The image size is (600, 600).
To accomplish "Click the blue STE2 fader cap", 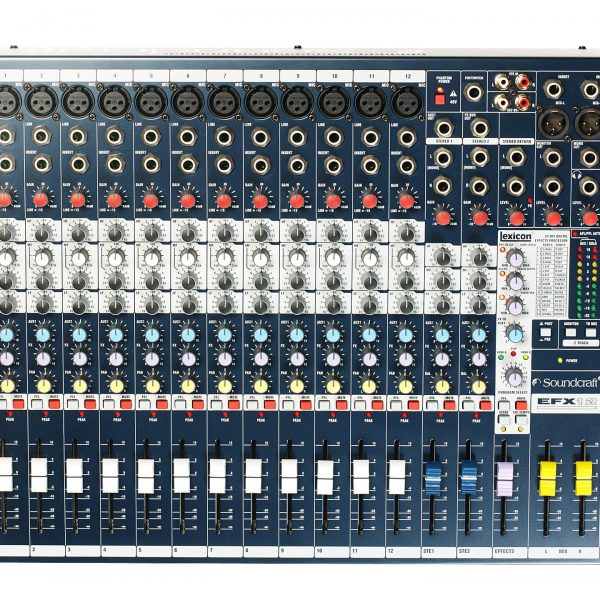I will tap(468, 478).
